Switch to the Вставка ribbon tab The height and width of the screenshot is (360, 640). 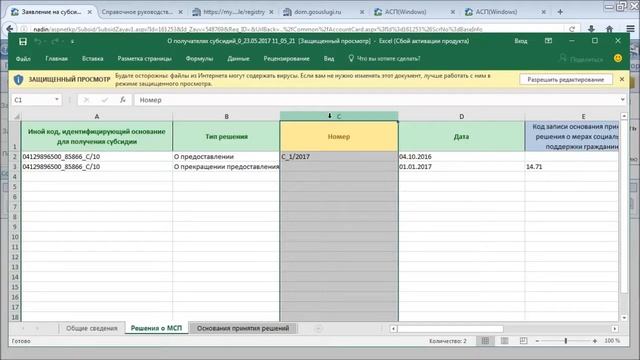click(93, 59)
